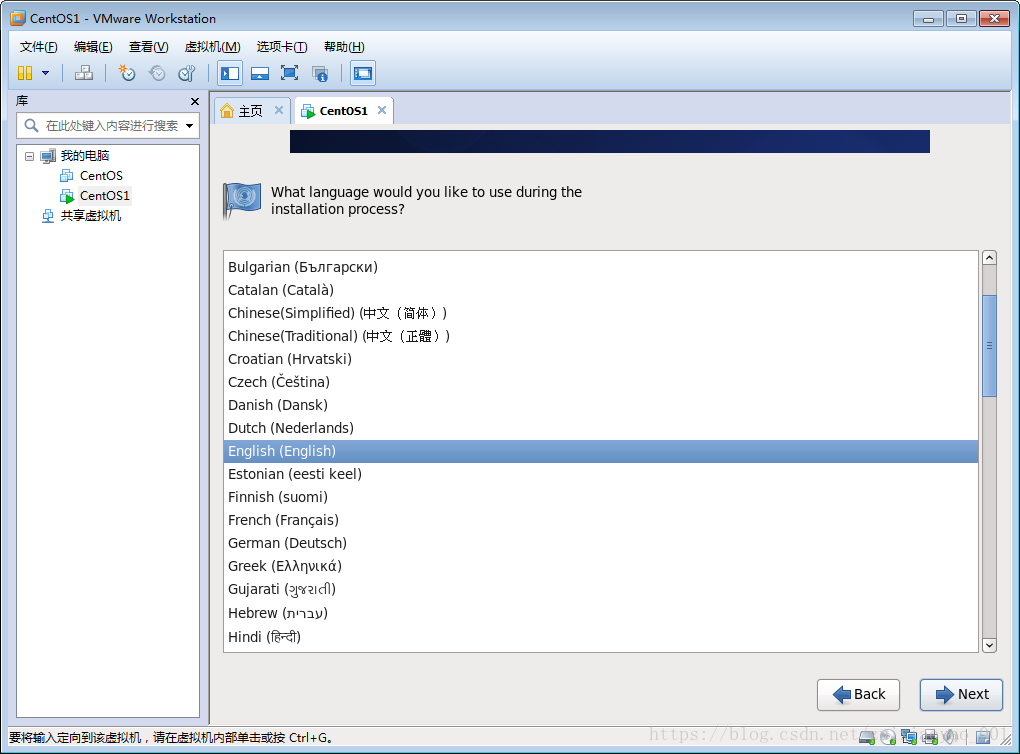The width and height of the screenshot is (1020, 754).
Task: Select 共享虚拟机 in the library
Action: pyautogui.click(x=90, y=216)
